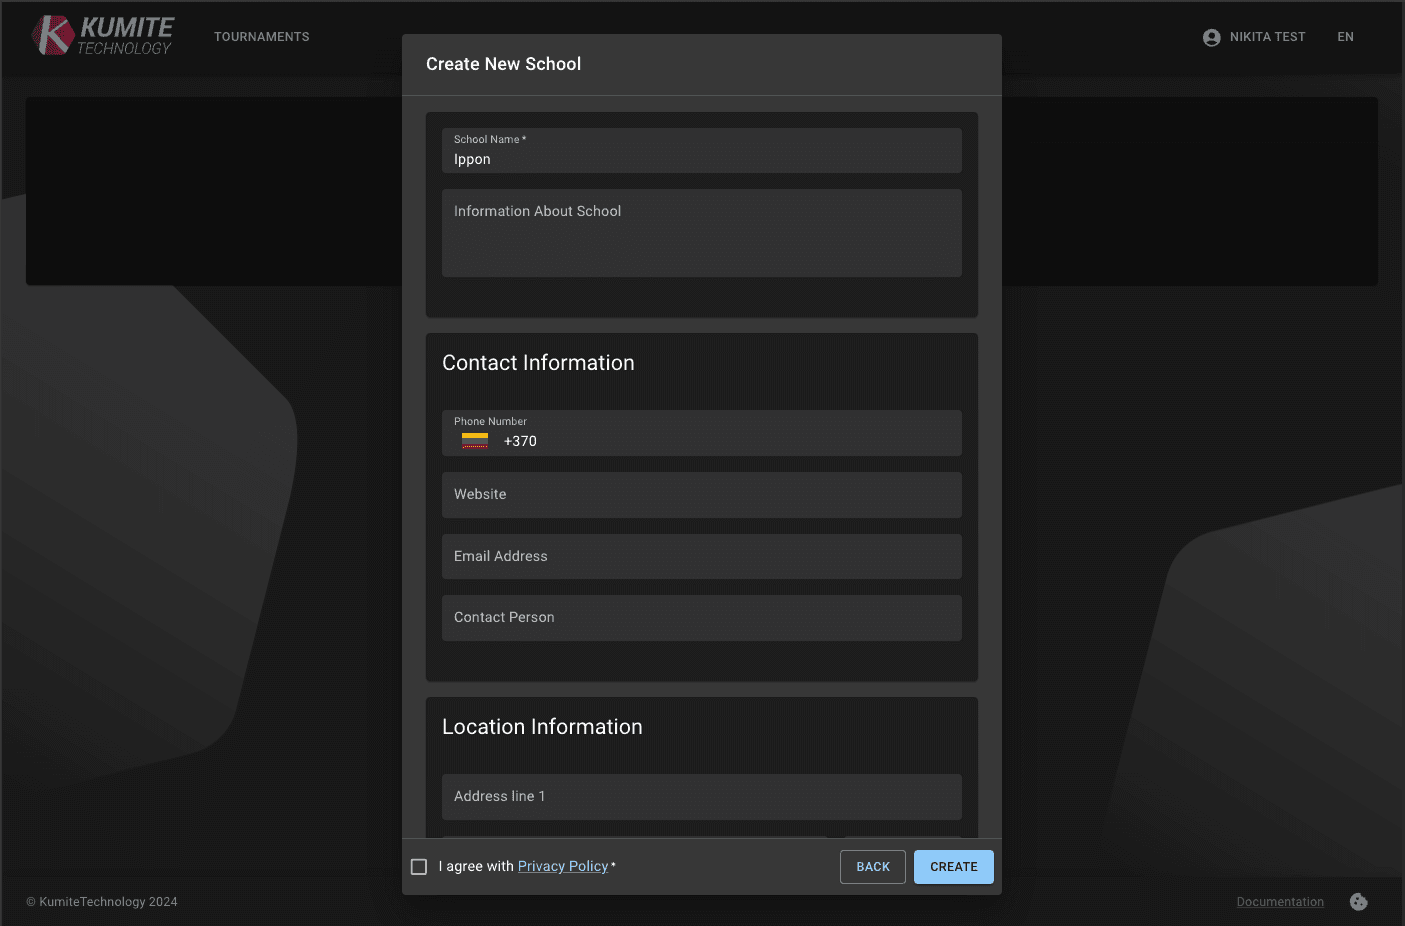
Task: Click the BACK button
Action: [x=872, y=866]
